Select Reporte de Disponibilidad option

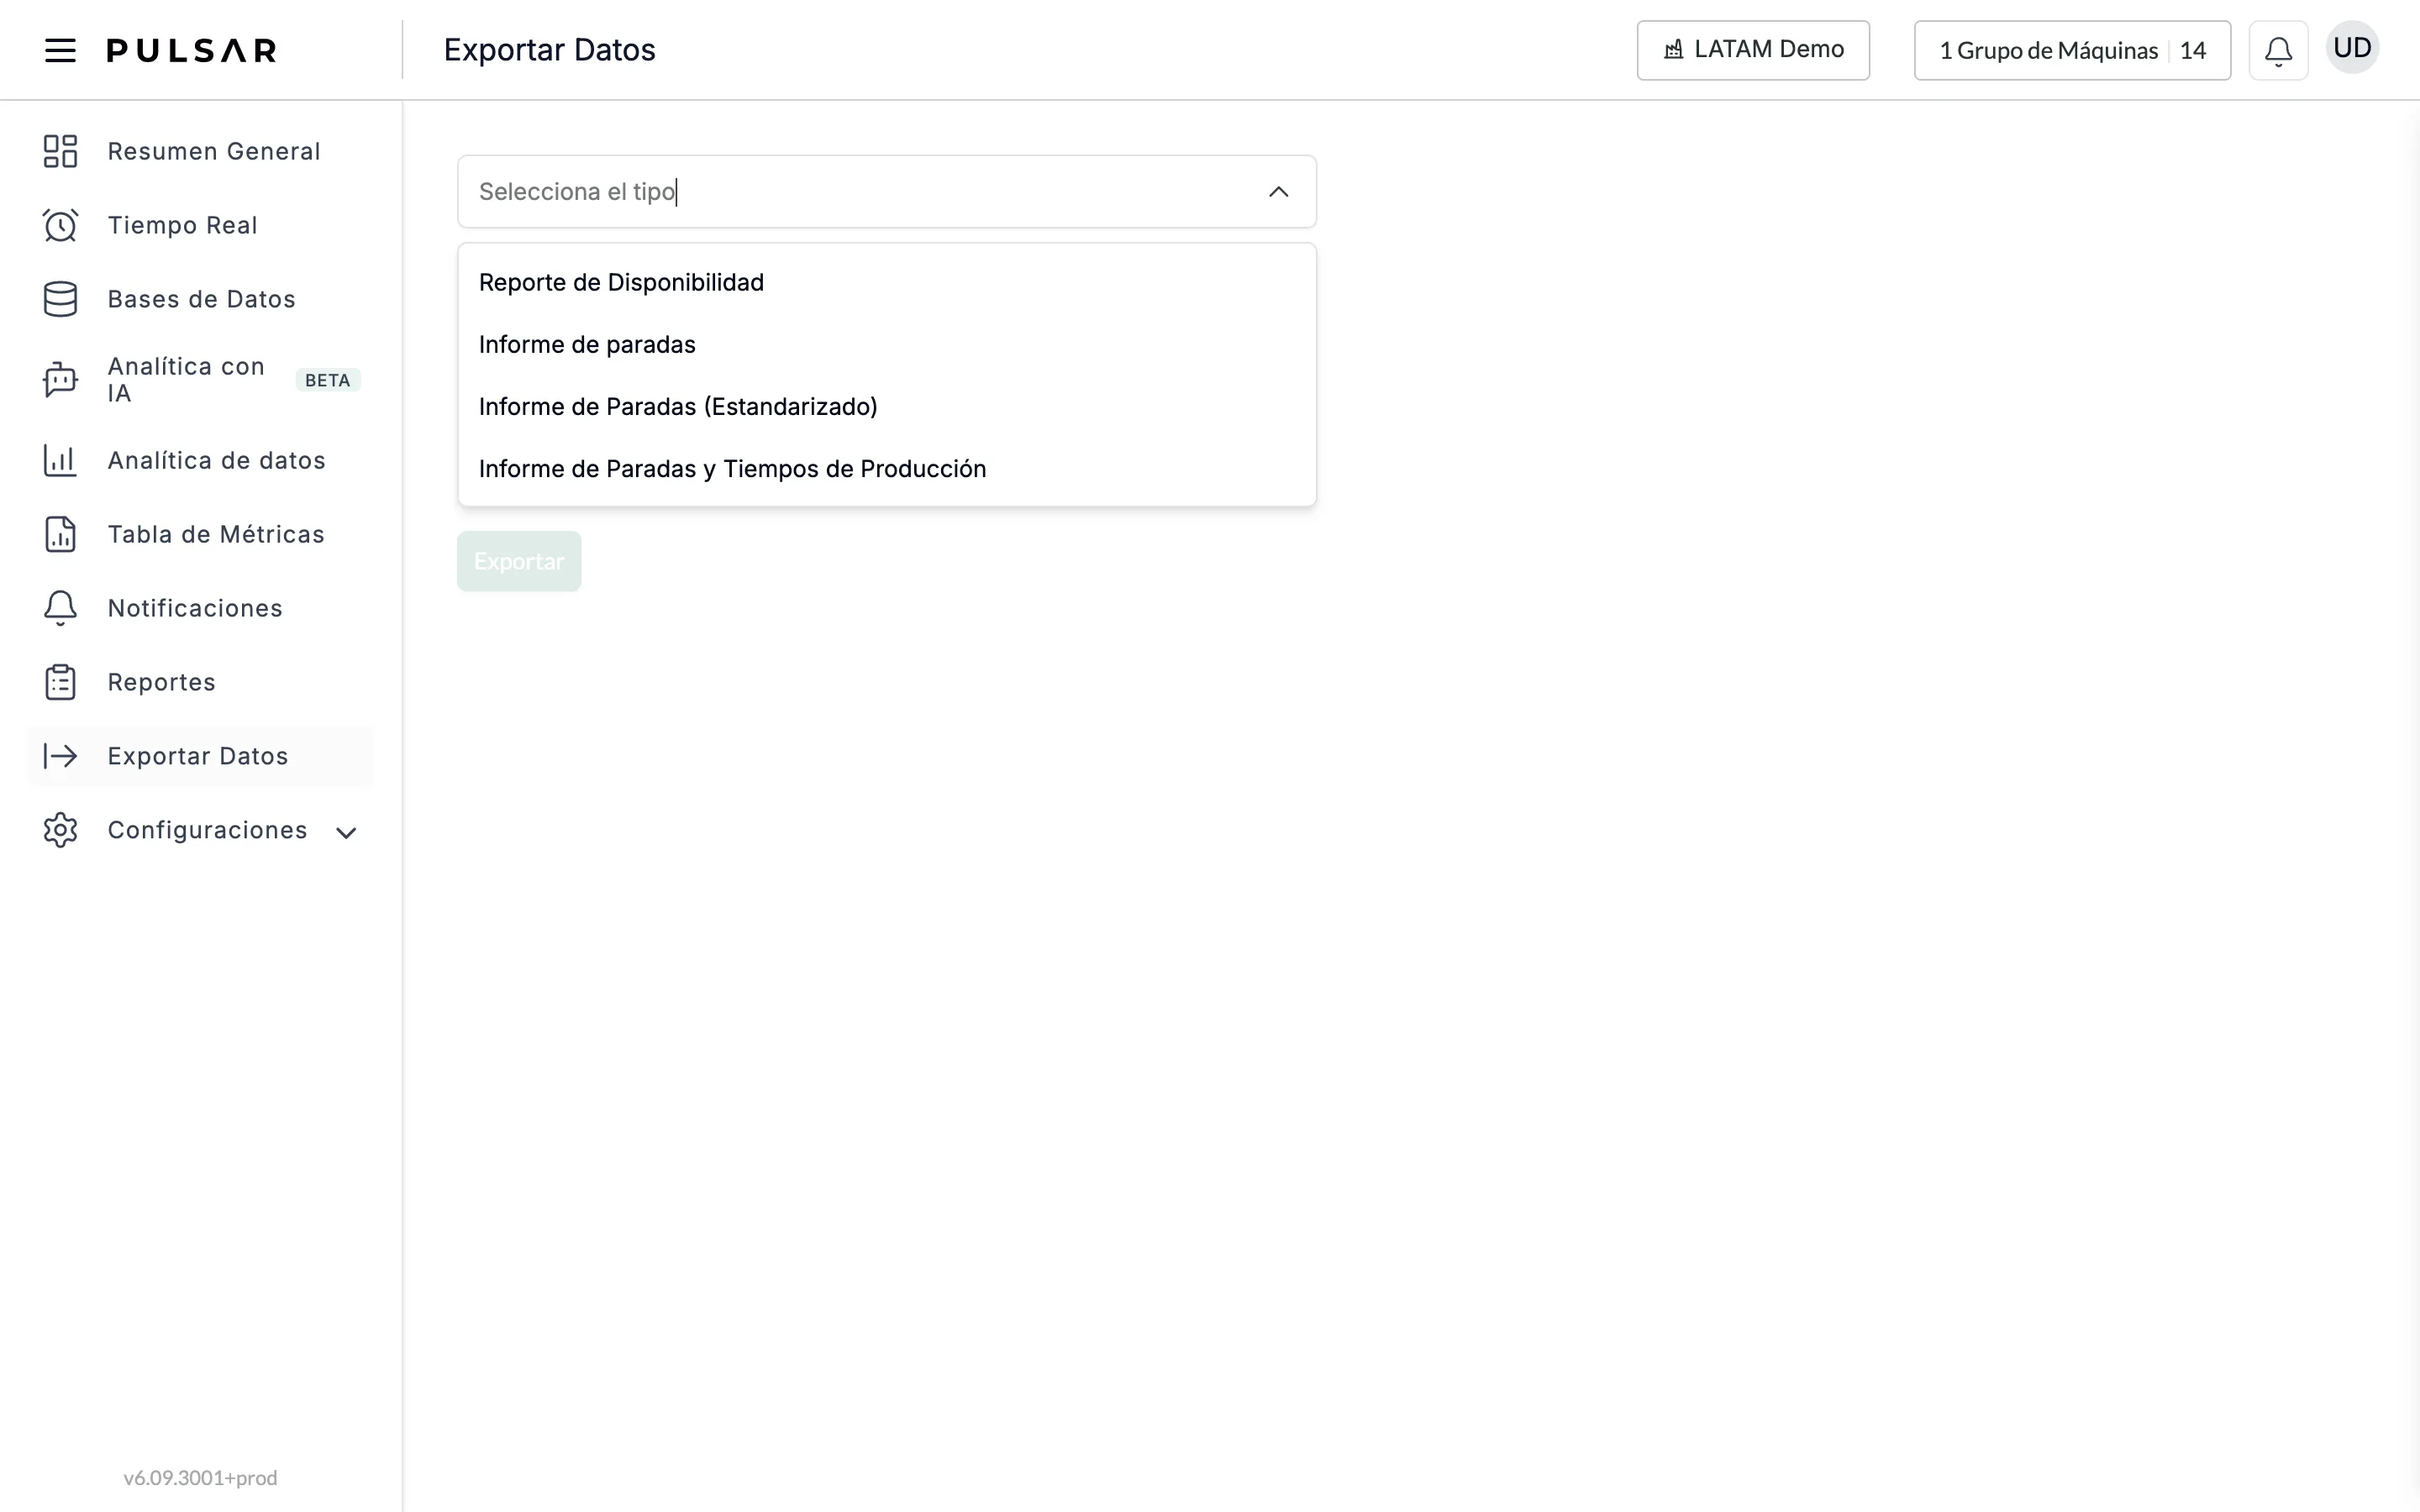(886, 282)
